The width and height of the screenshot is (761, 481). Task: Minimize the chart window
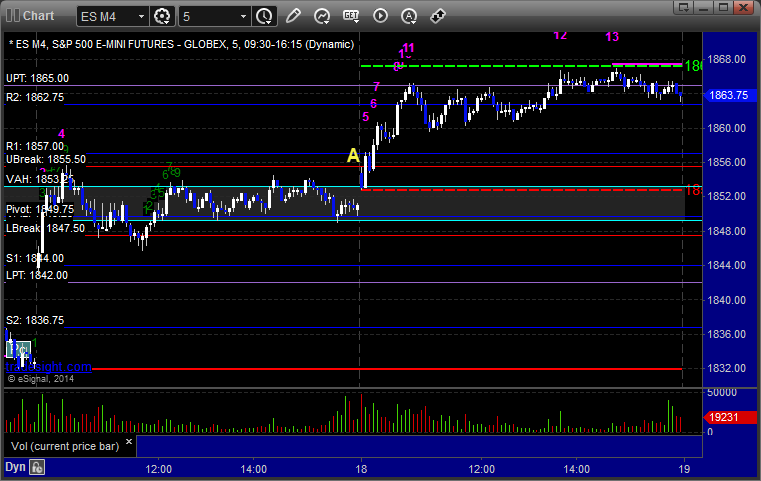[x=704, y=7]
